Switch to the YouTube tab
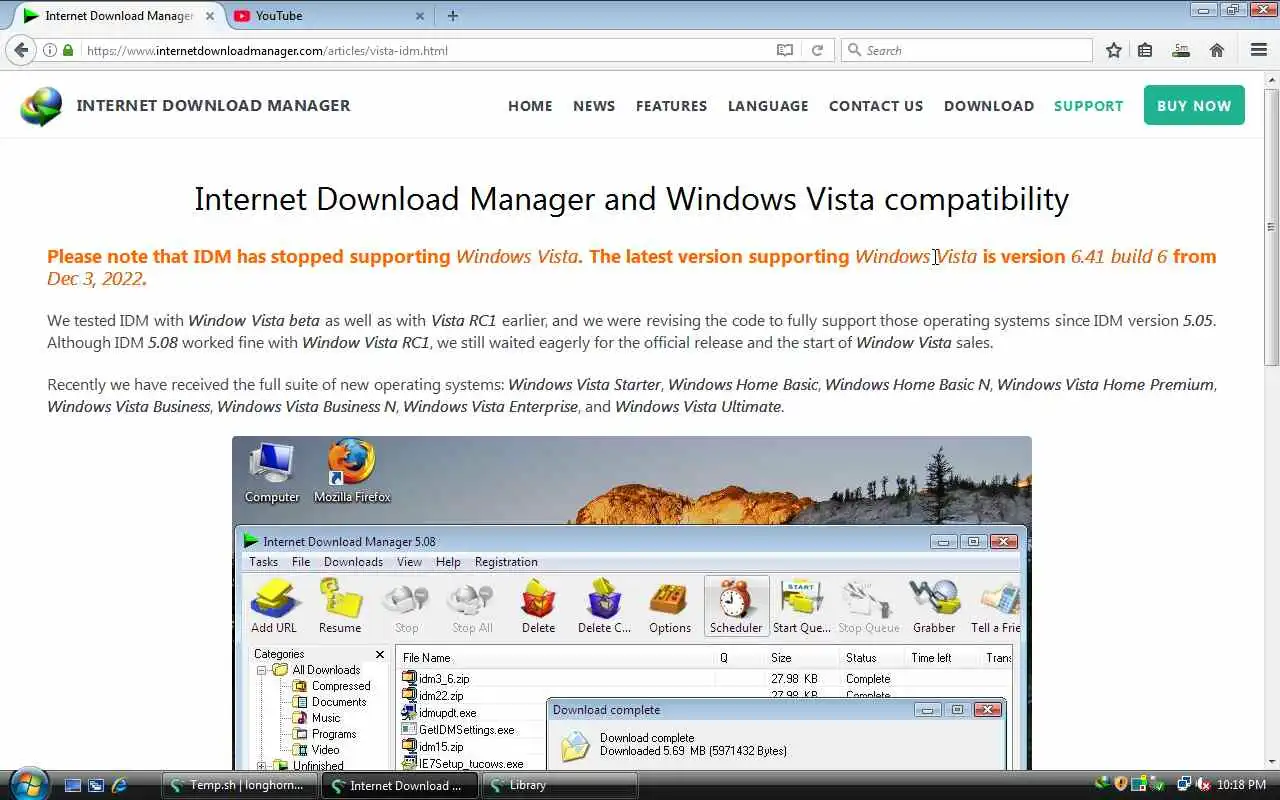1280x800 pixels. point(328,16)
